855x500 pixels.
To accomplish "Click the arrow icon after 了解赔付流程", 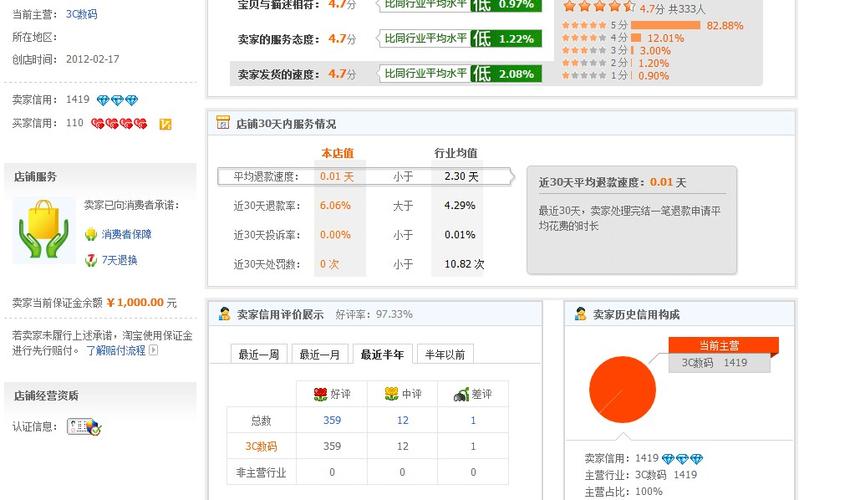I will point(154,350).
